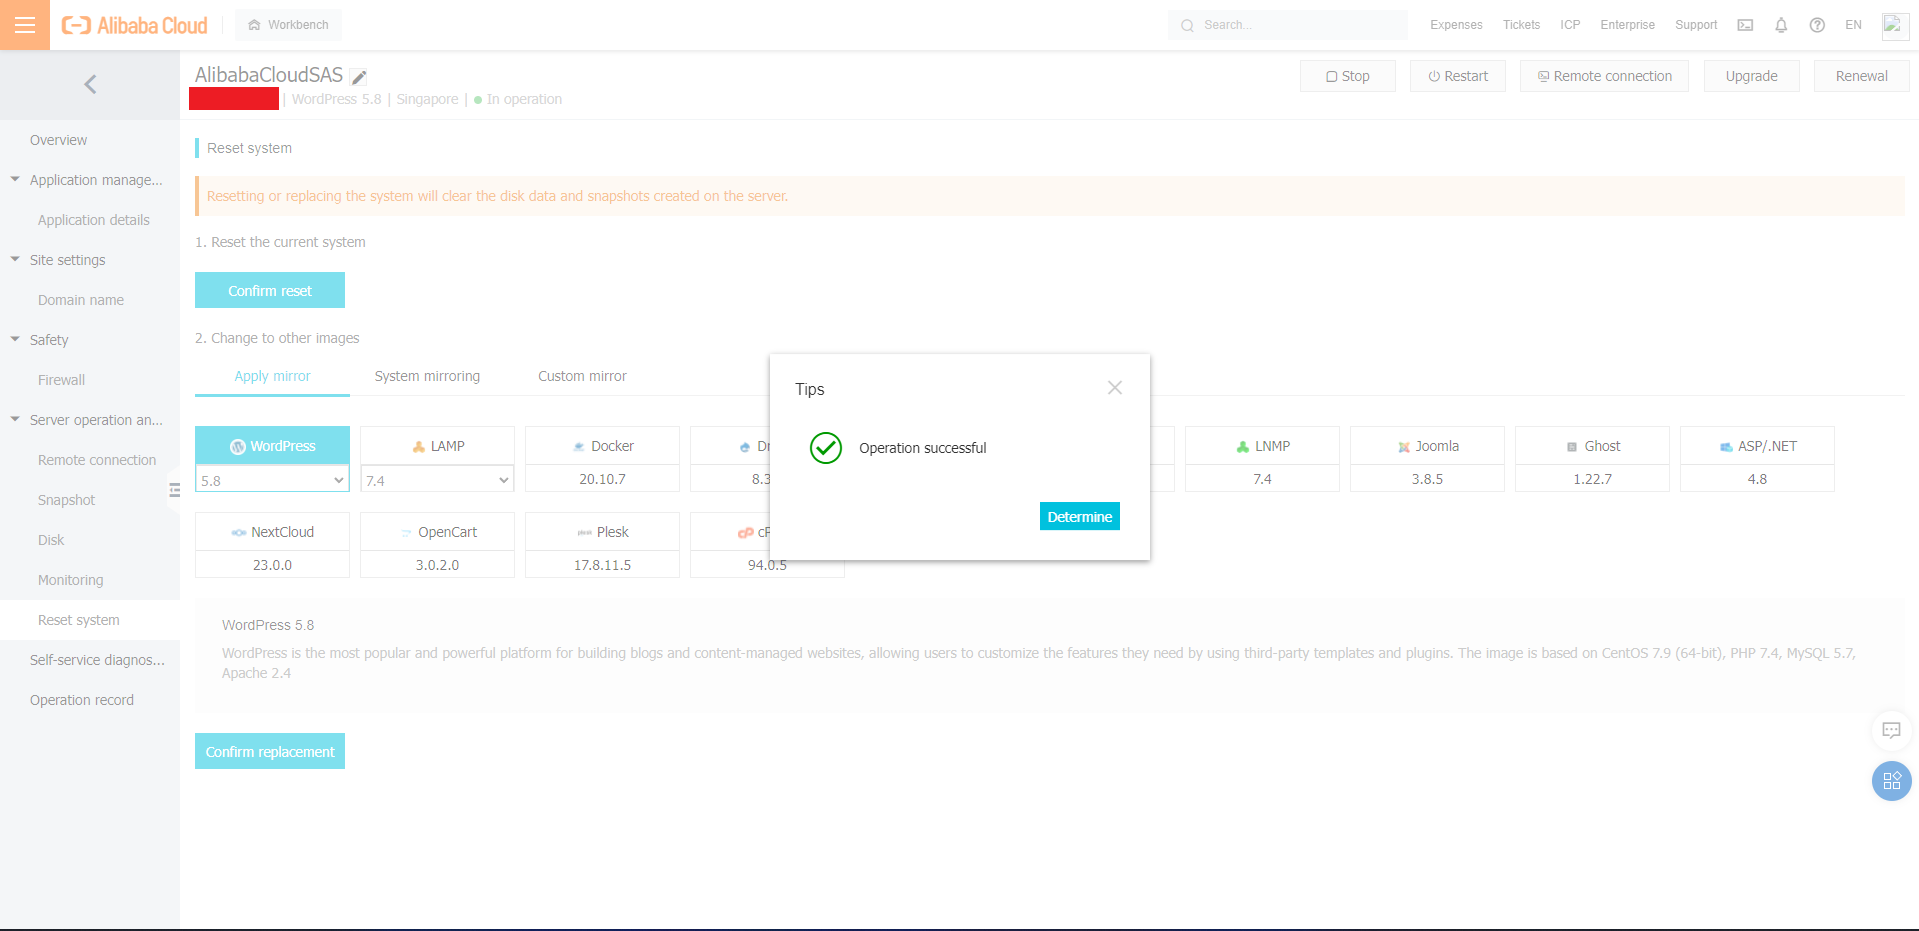Open Reset system in the sidebar
Viewport: 1919px width, 931px height.
[90, 620]
